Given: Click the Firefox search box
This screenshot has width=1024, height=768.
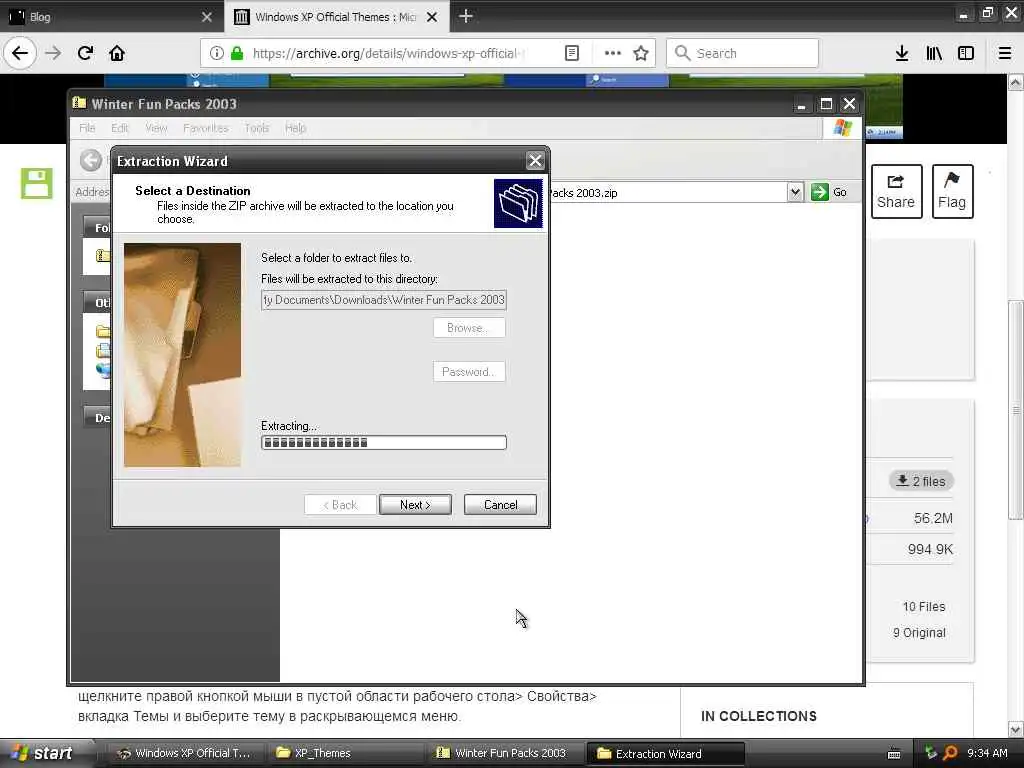Looking at the screenshot, I should click(742, 53).
